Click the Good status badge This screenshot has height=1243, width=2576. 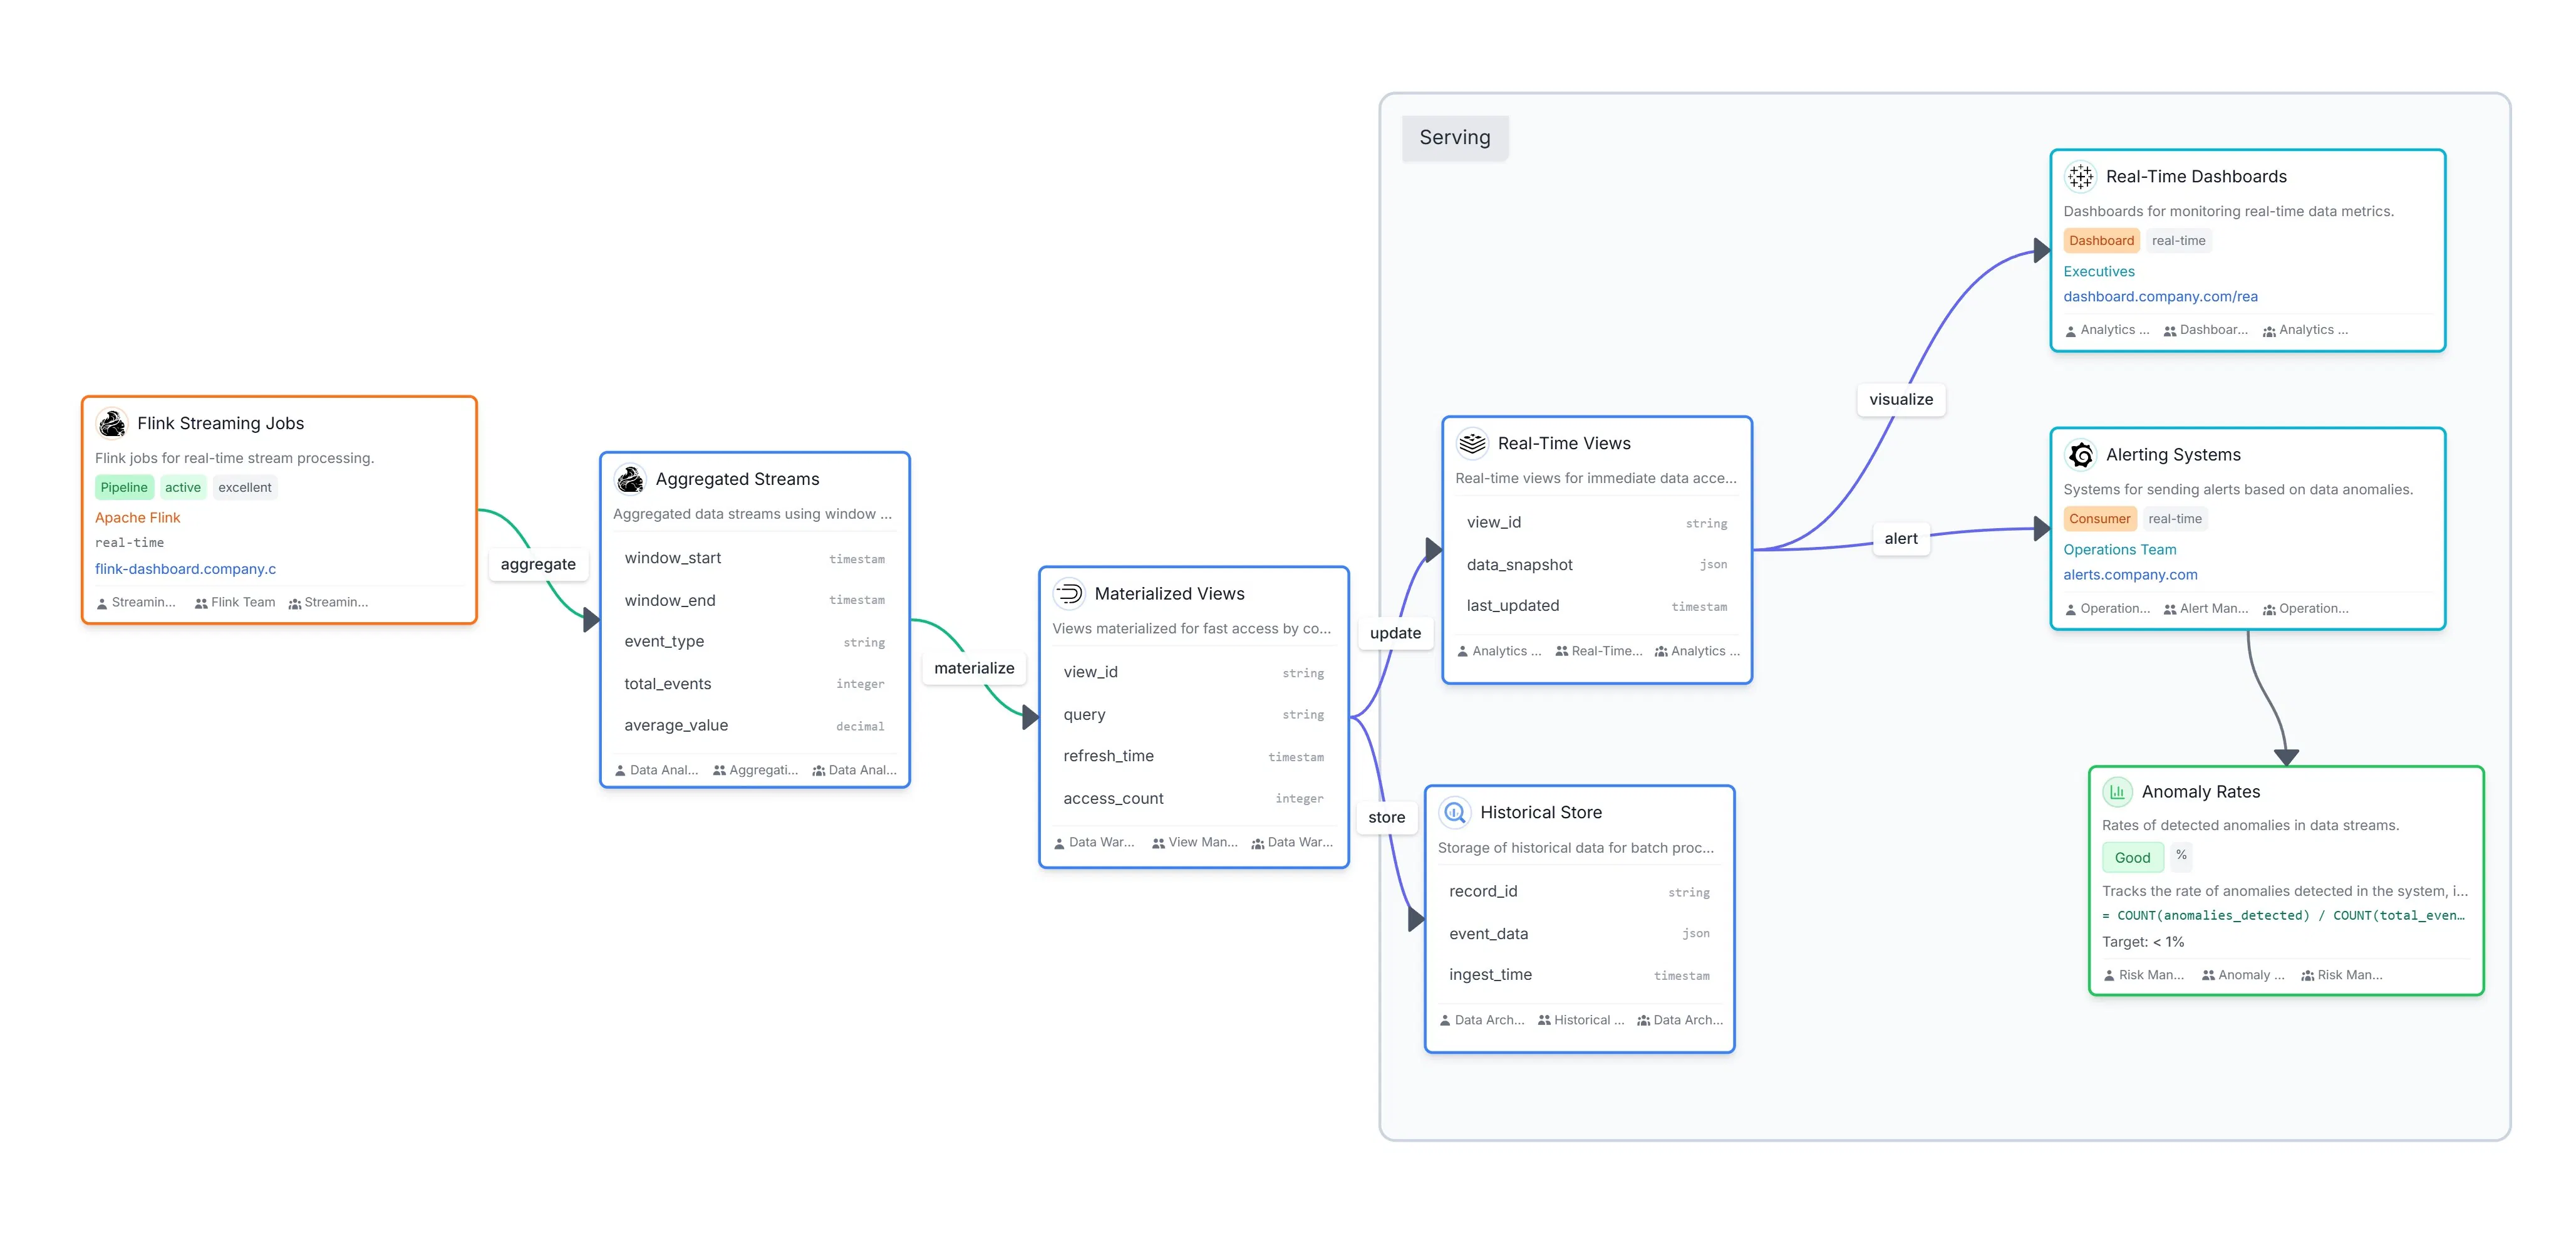2132,857
